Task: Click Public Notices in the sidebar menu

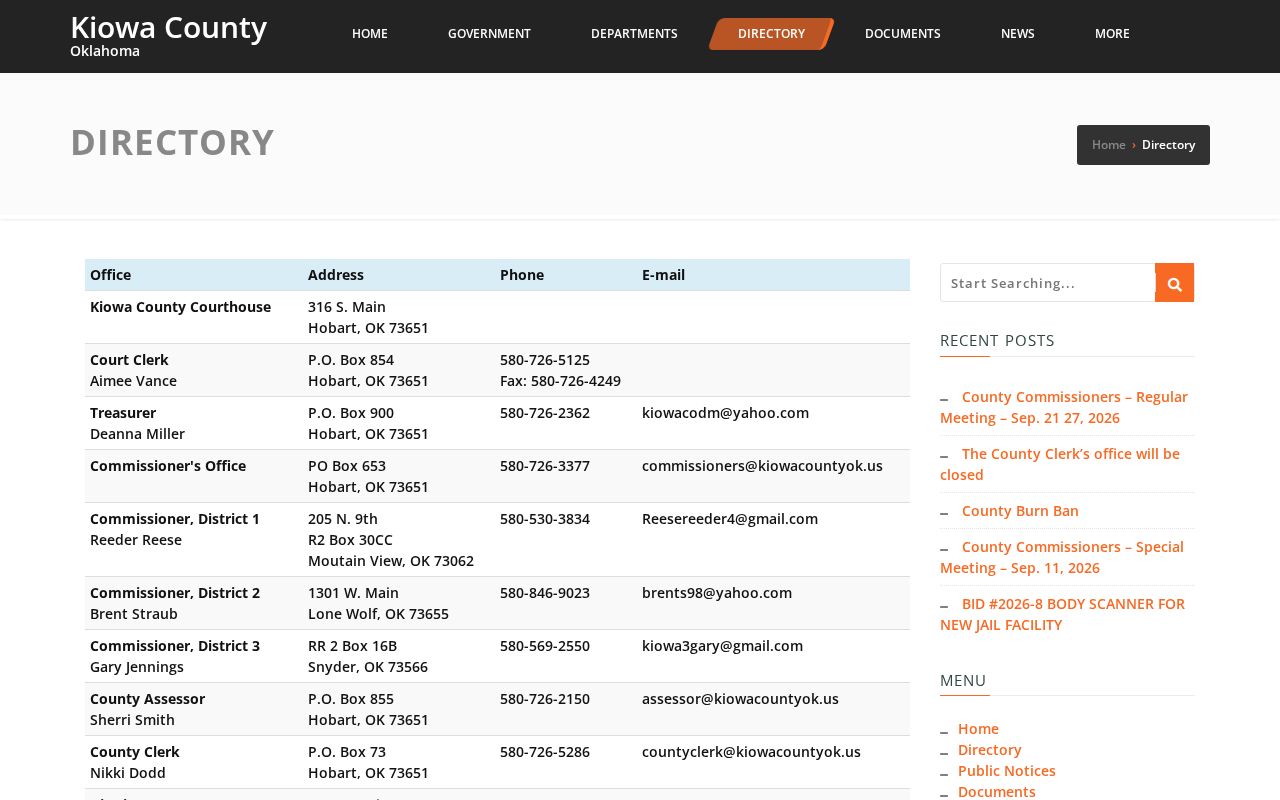Action: point(1007,771)
